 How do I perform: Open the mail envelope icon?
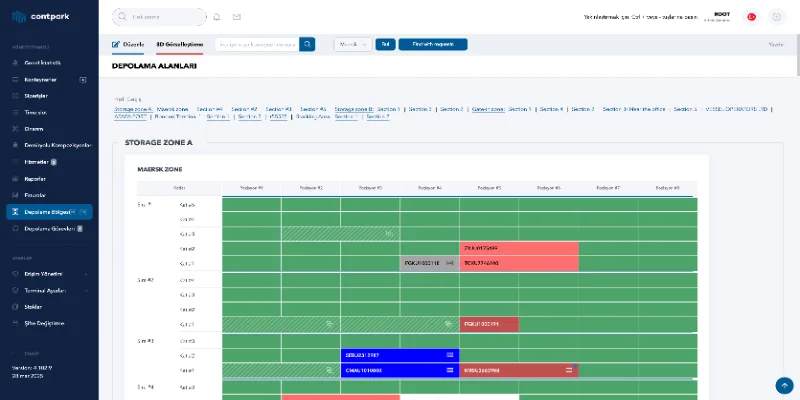point(237,17)
